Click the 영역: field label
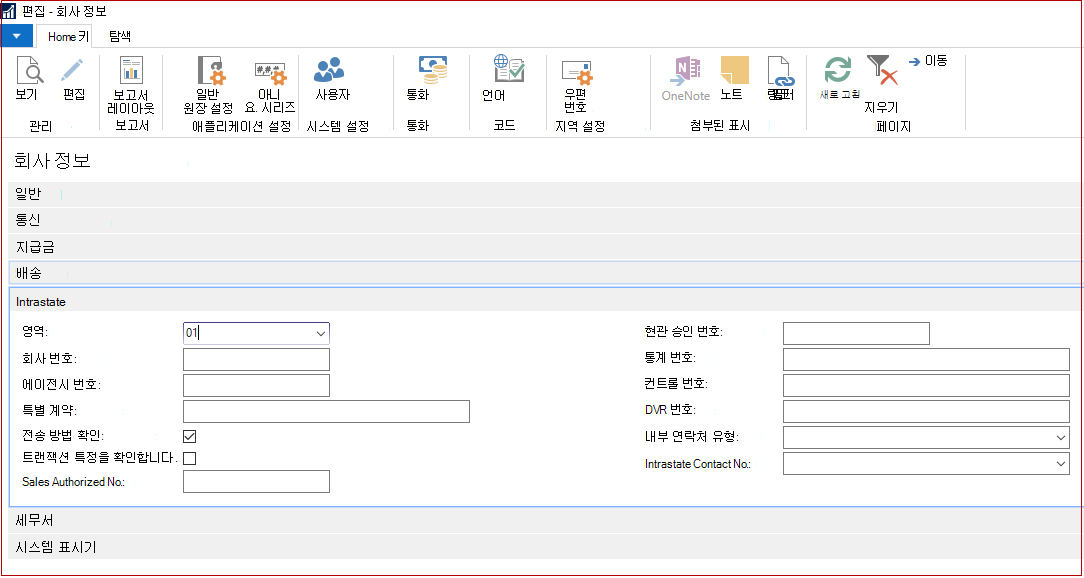Image resolution: width=1084 pixels, height=578 pixels. 35,332
